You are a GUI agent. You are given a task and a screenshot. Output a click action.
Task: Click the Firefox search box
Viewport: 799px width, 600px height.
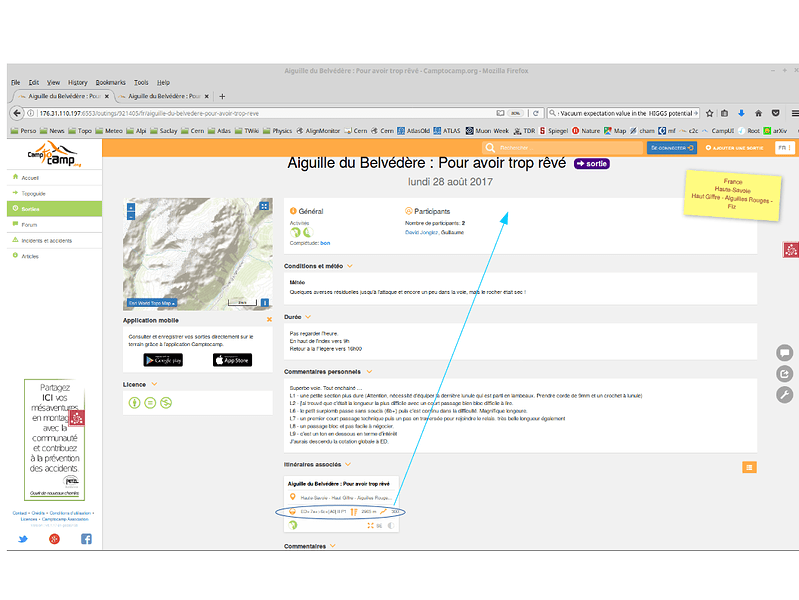coord(623,113)
